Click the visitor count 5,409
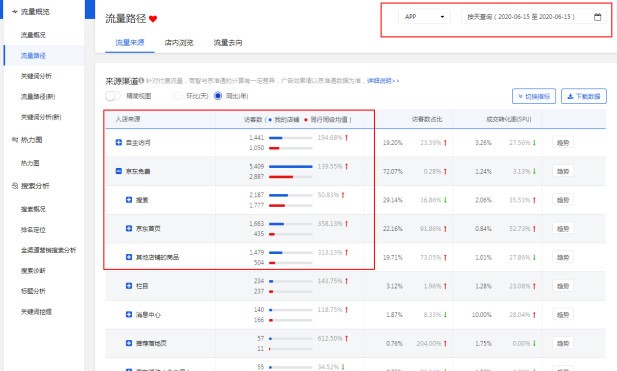This screenshot has width=617, height=371. click(257, 166)
